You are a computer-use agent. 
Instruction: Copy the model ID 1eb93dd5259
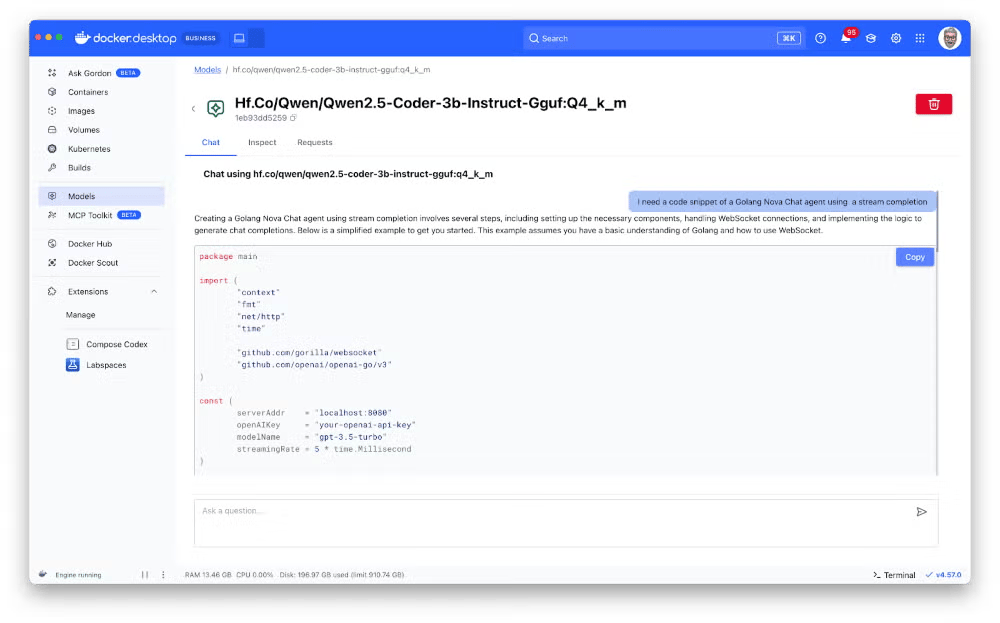[293, 118]
